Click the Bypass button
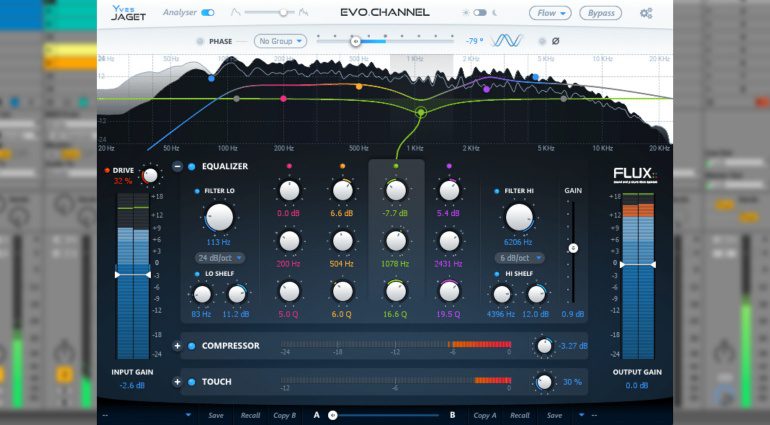770x425 pixels. (600, 13)
